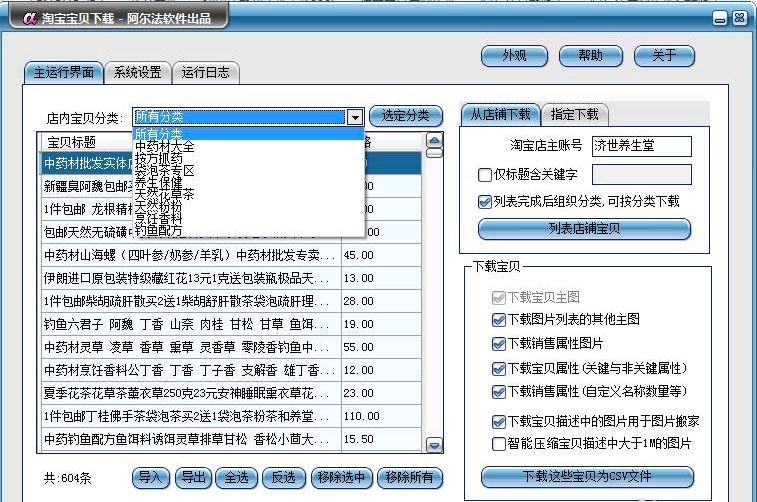Select the row 1件包邮 龙根精
The image size is (757, 502).
tap(87, 209)
